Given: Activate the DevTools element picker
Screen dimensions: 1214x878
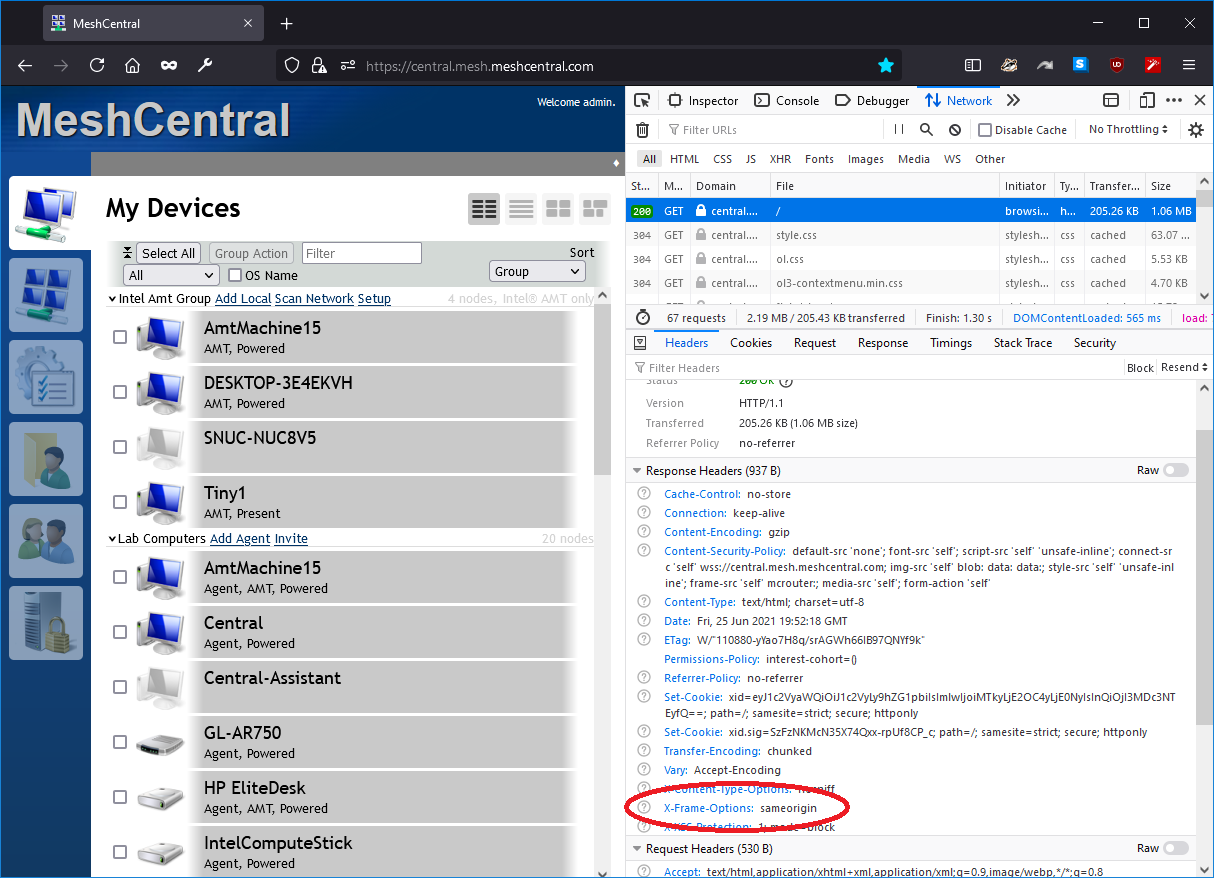Looking at the screenshot, I should [643, 100].
